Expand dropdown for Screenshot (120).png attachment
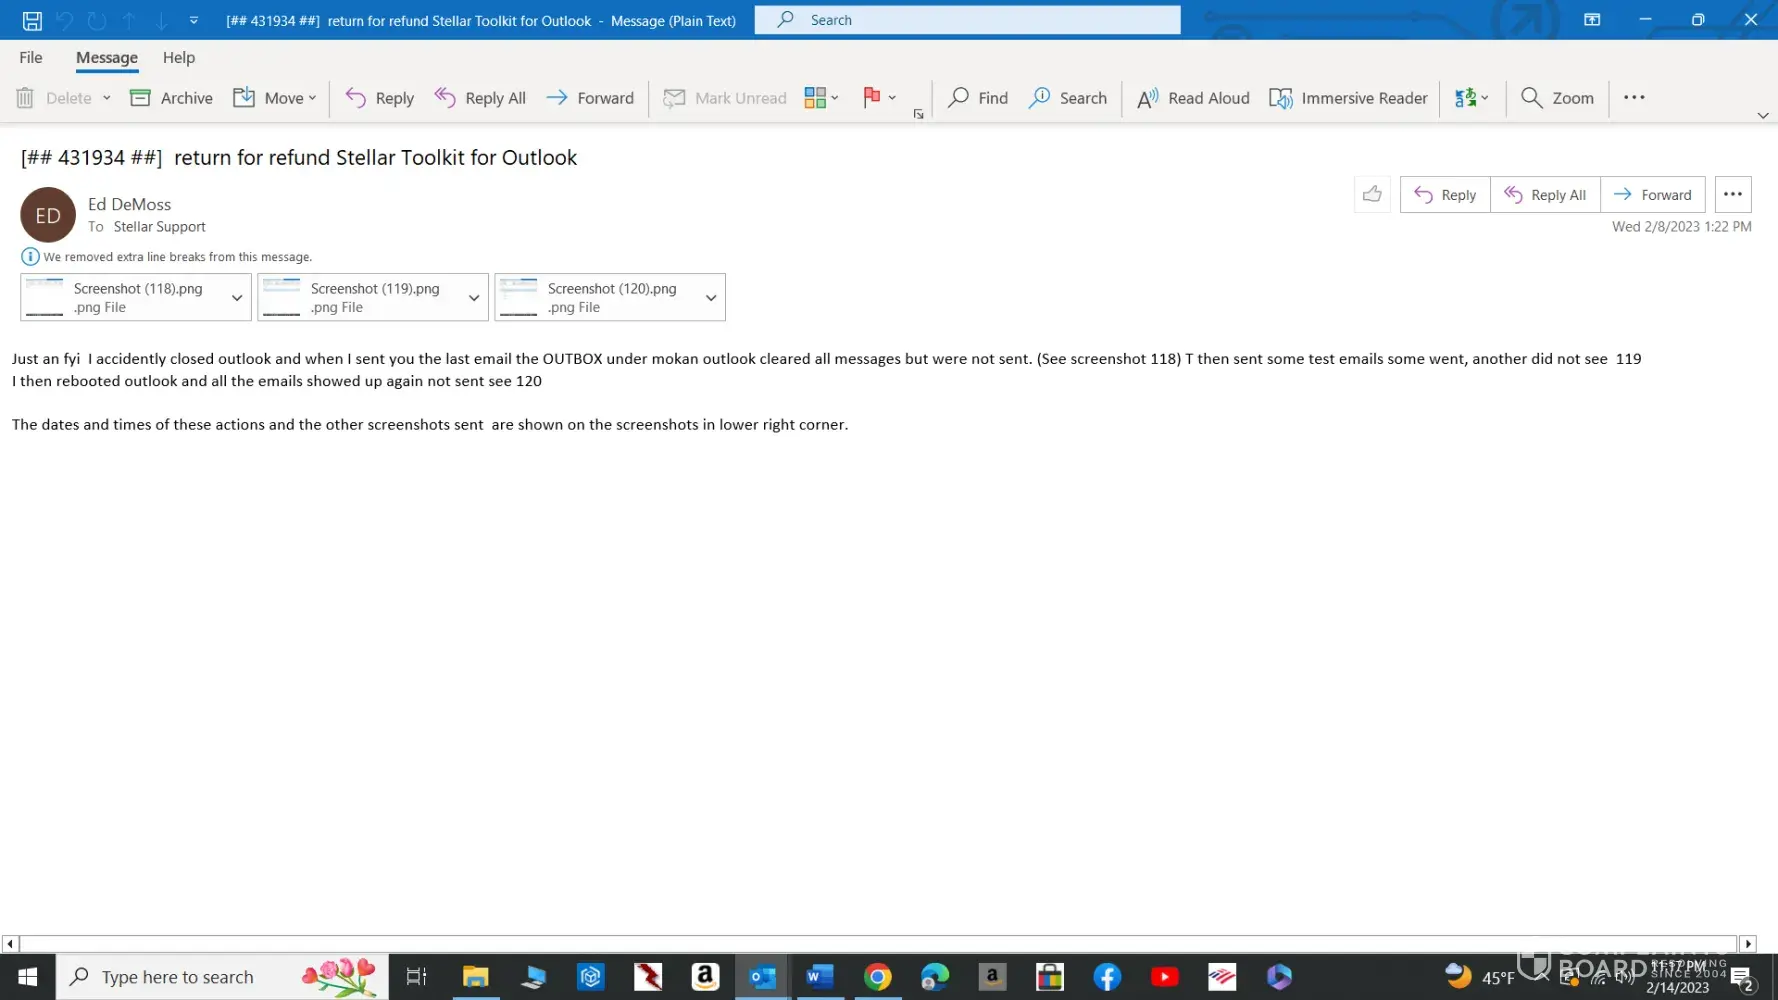 point(711,297)
